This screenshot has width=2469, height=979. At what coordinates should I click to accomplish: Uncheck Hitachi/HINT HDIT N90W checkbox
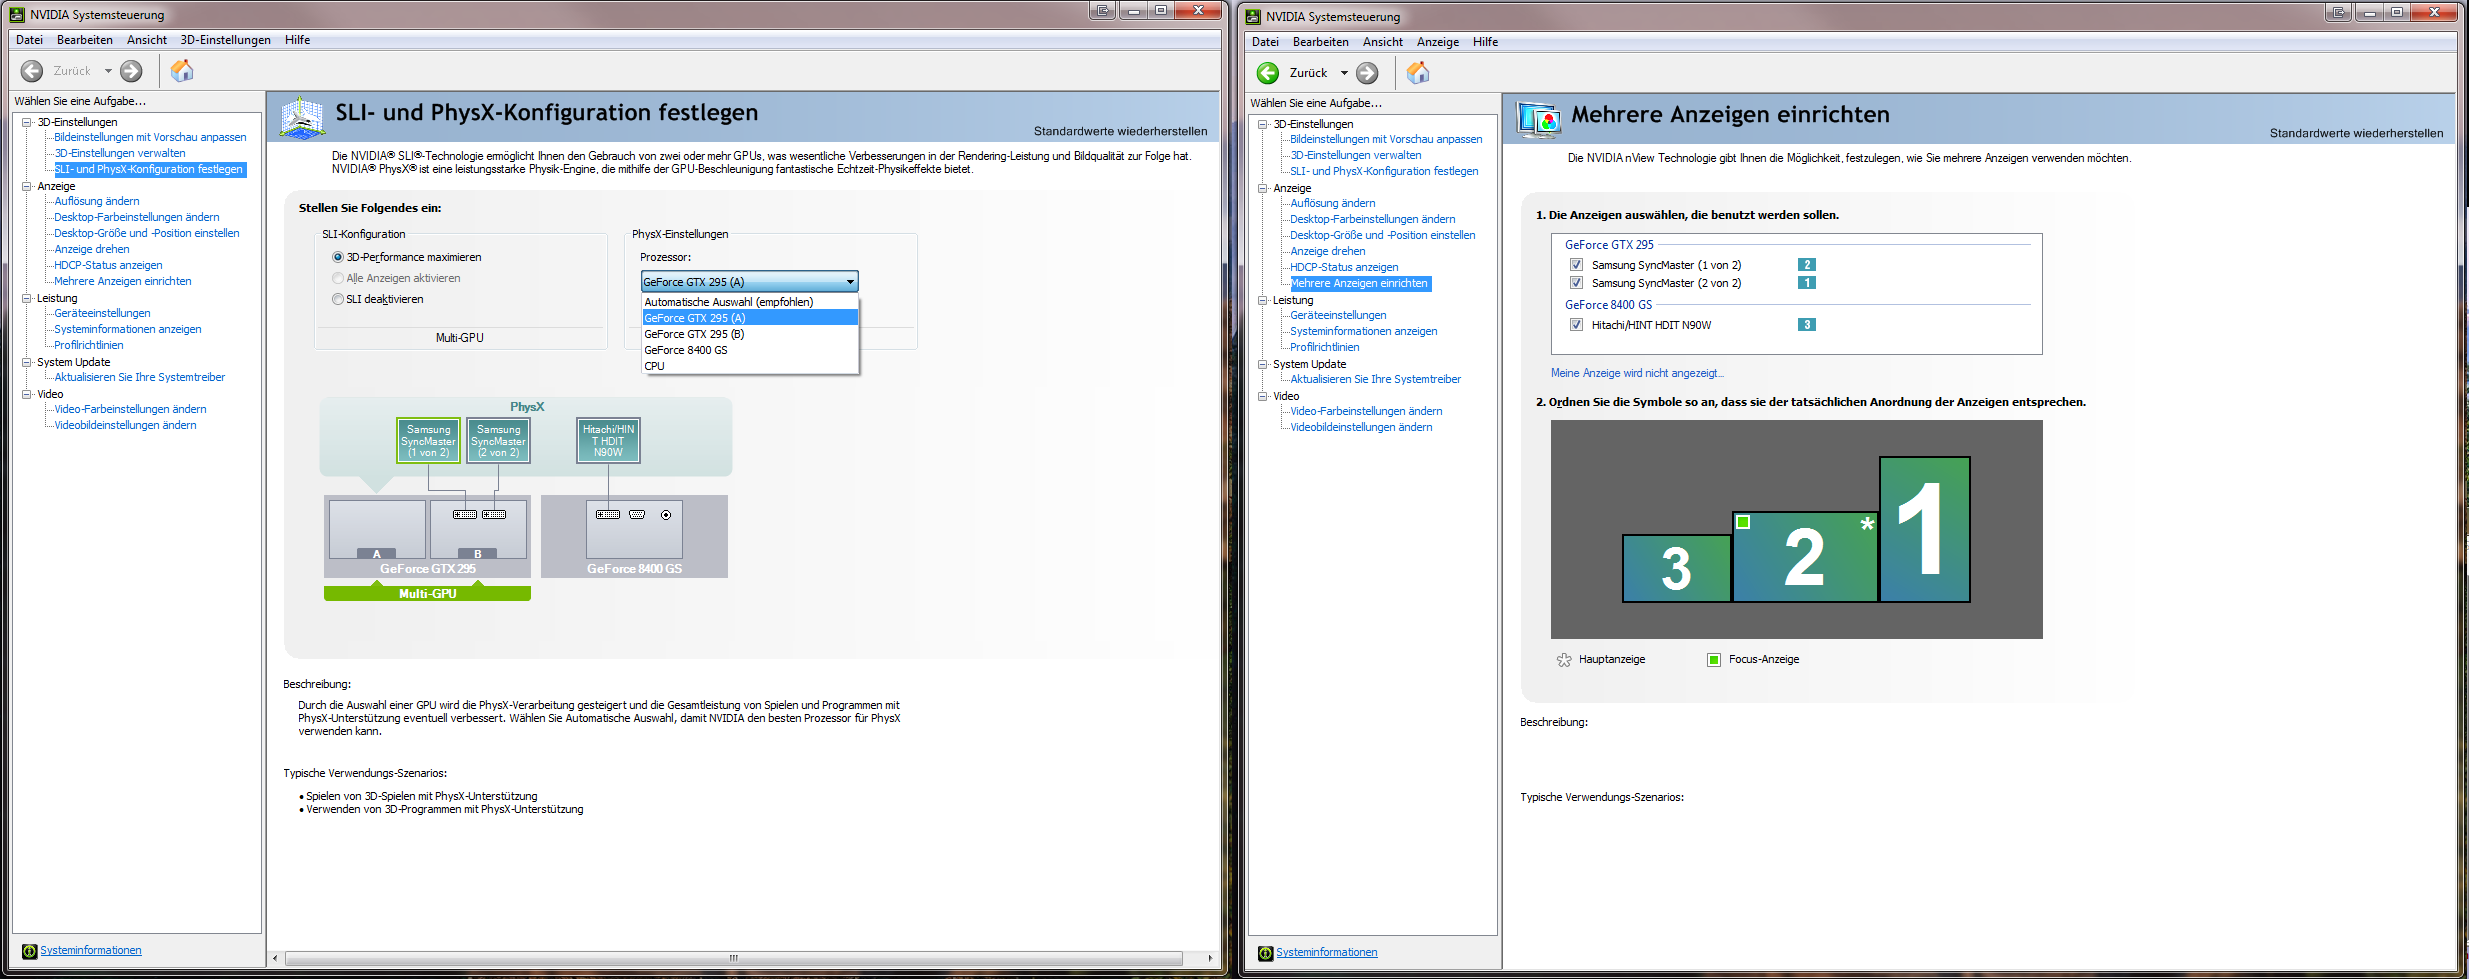1576,325
